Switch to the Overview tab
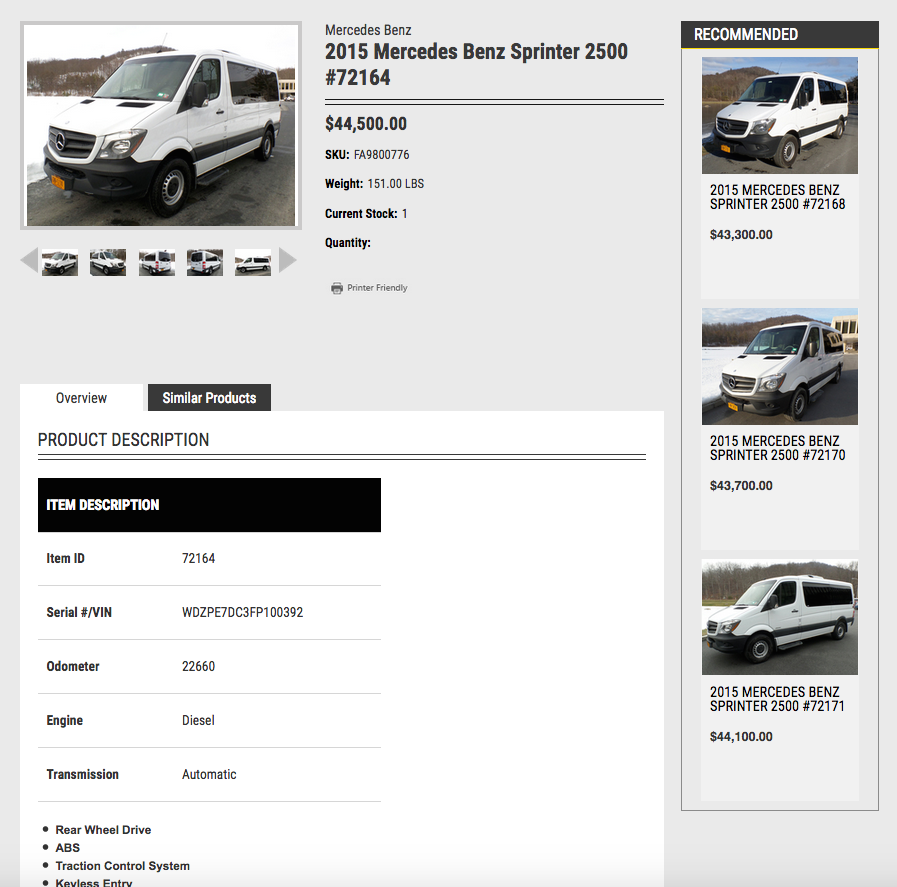Viewport: 897px width, 887px height. point(81,398)
